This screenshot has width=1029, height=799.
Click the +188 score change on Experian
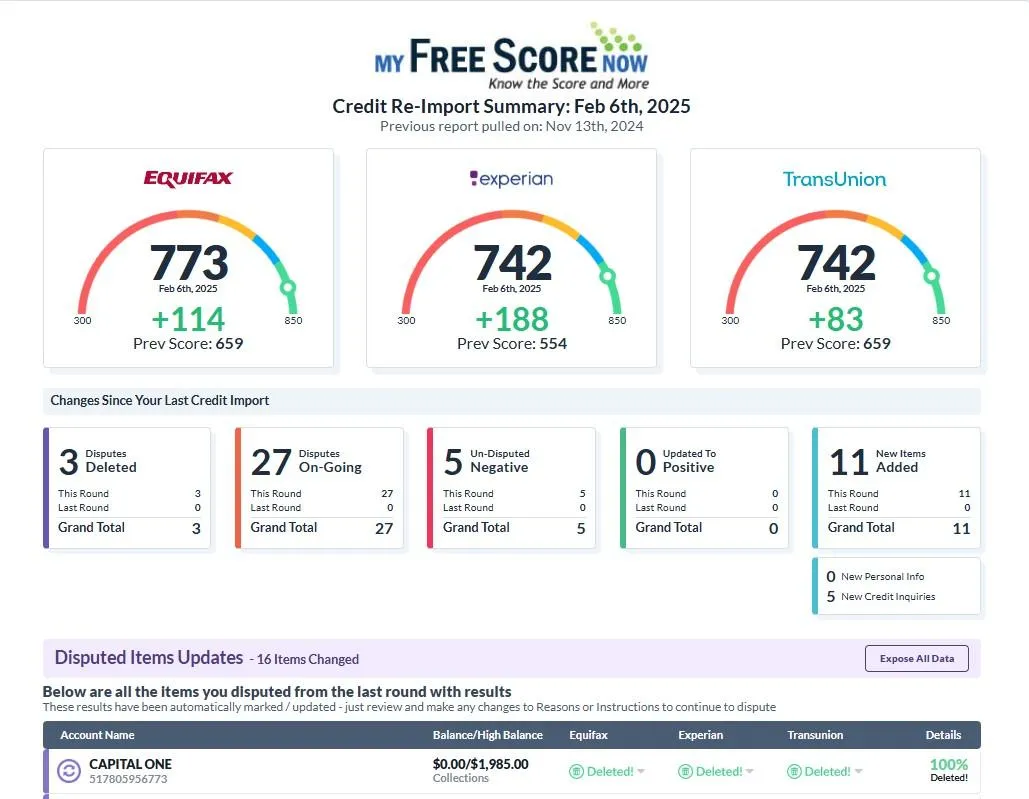click(512, 319)
